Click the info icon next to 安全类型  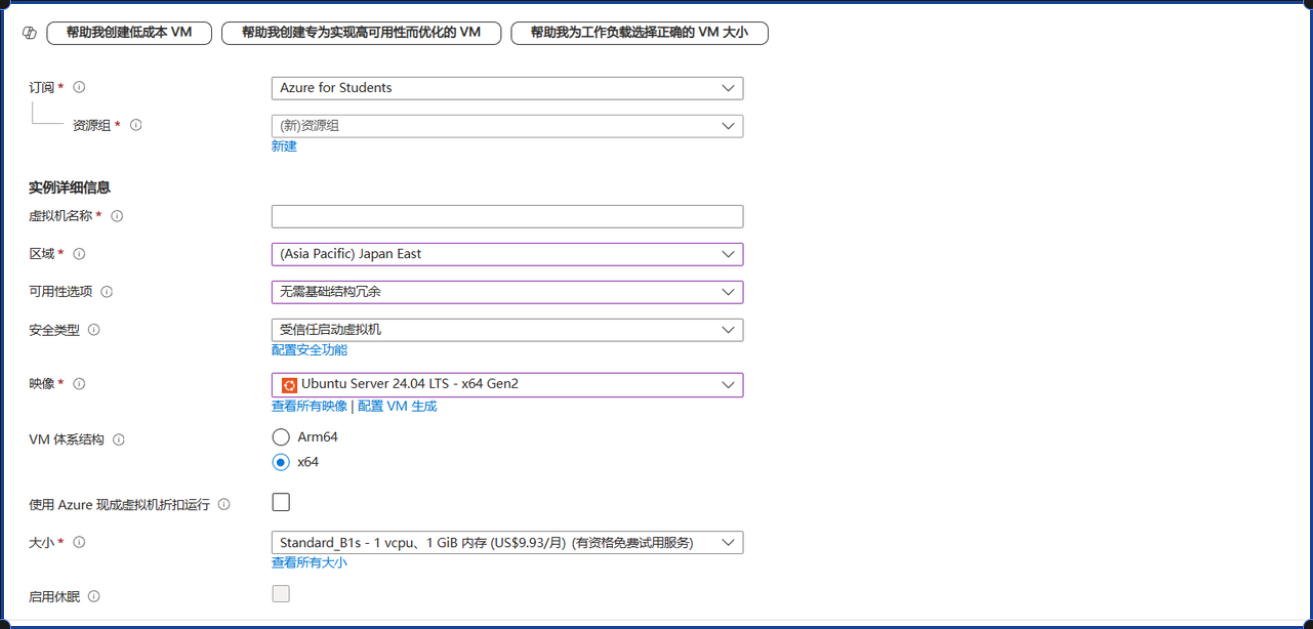(x=94, y=330)
